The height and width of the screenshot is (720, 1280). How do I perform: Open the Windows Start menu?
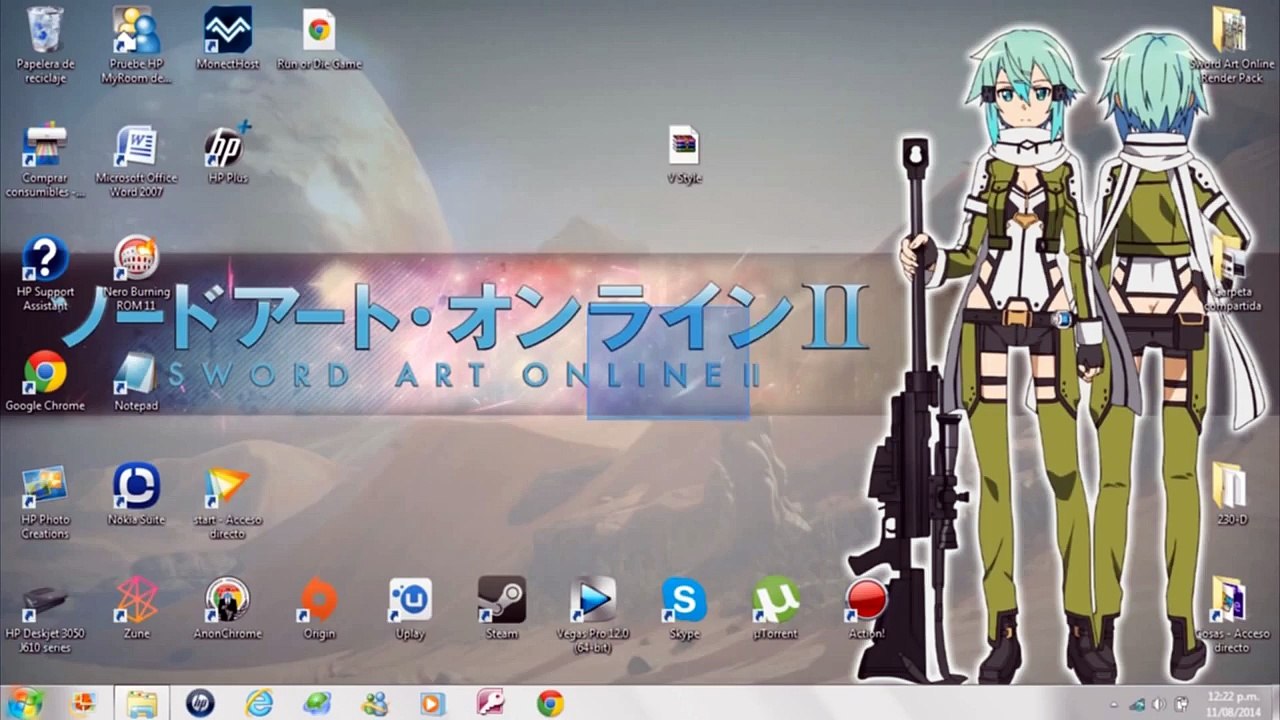(x=24, y=703)
